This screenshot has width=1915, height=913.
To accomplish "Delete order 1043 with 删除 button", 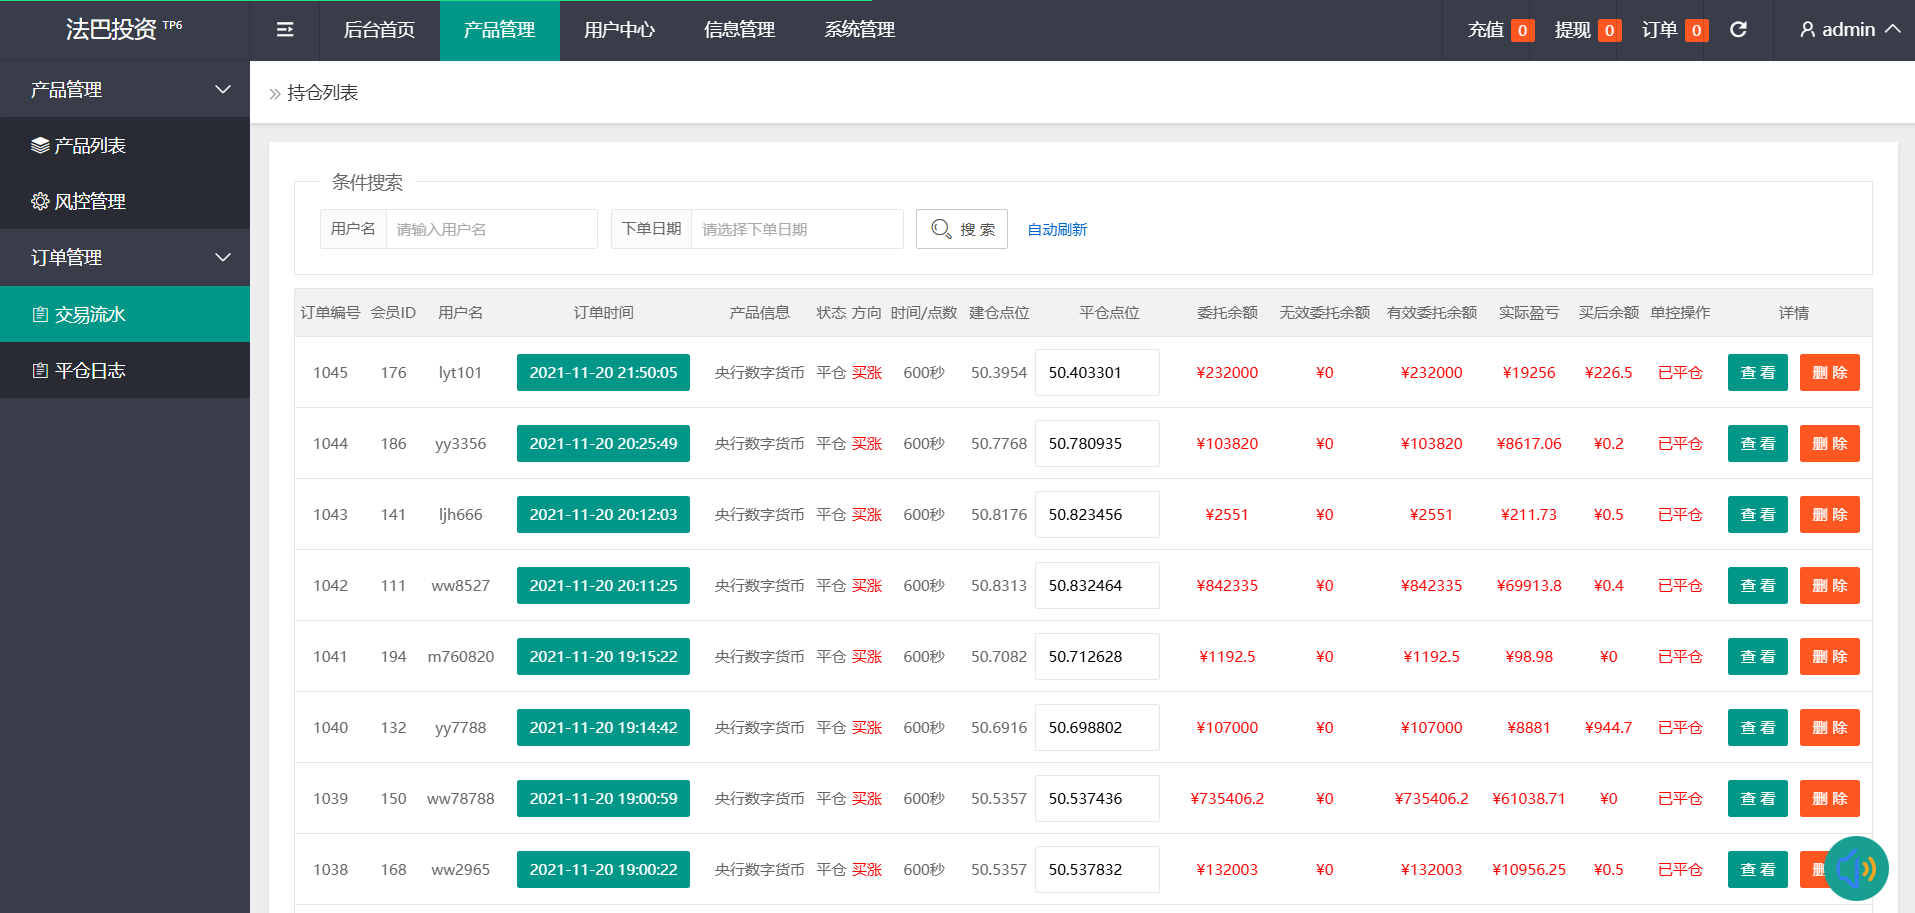I will click(1829, 515).
